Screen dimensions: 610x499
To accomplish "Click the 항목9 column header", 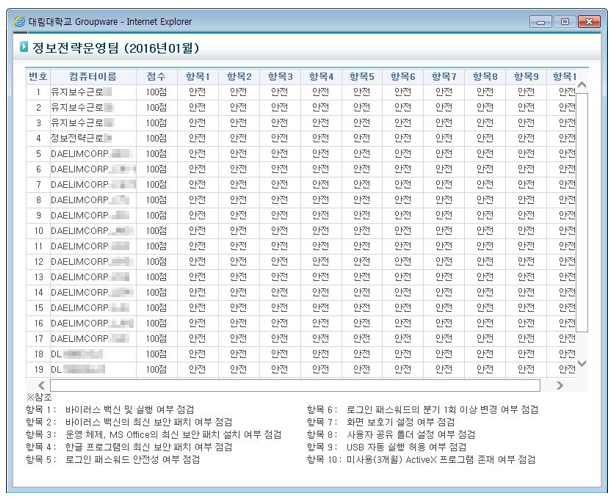I will pos(526,76).
